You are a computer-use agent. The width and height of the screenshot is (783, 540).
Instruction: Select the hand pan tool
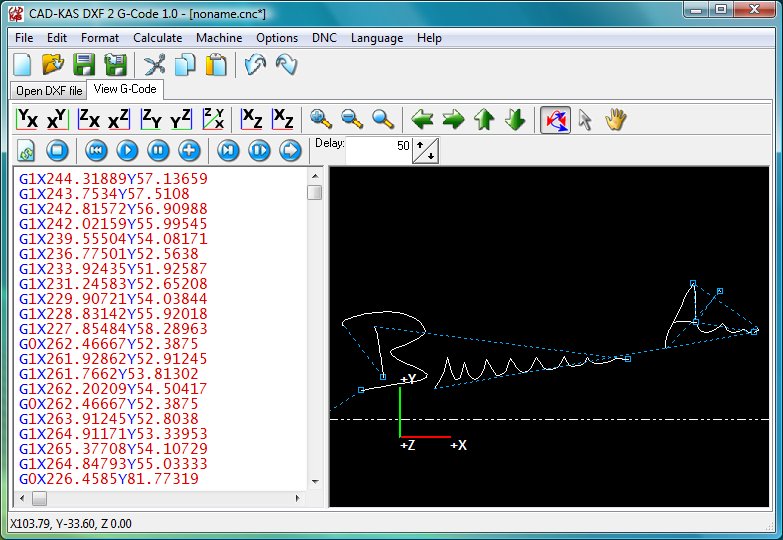point(614,119)
